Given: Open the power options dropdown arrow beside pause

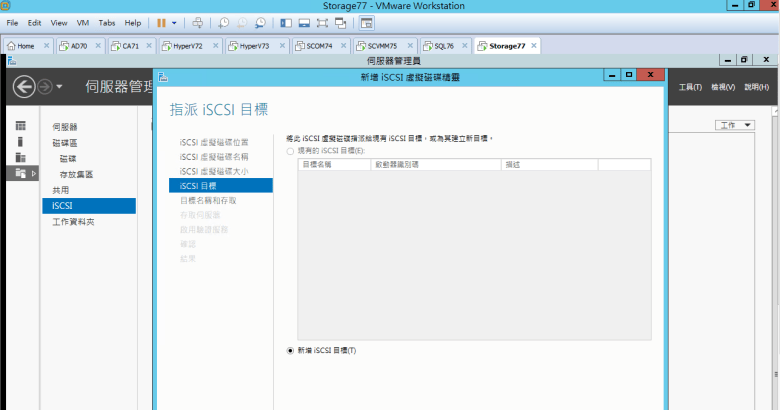Looking at the screenshot, I should click(x=175, y=22).
